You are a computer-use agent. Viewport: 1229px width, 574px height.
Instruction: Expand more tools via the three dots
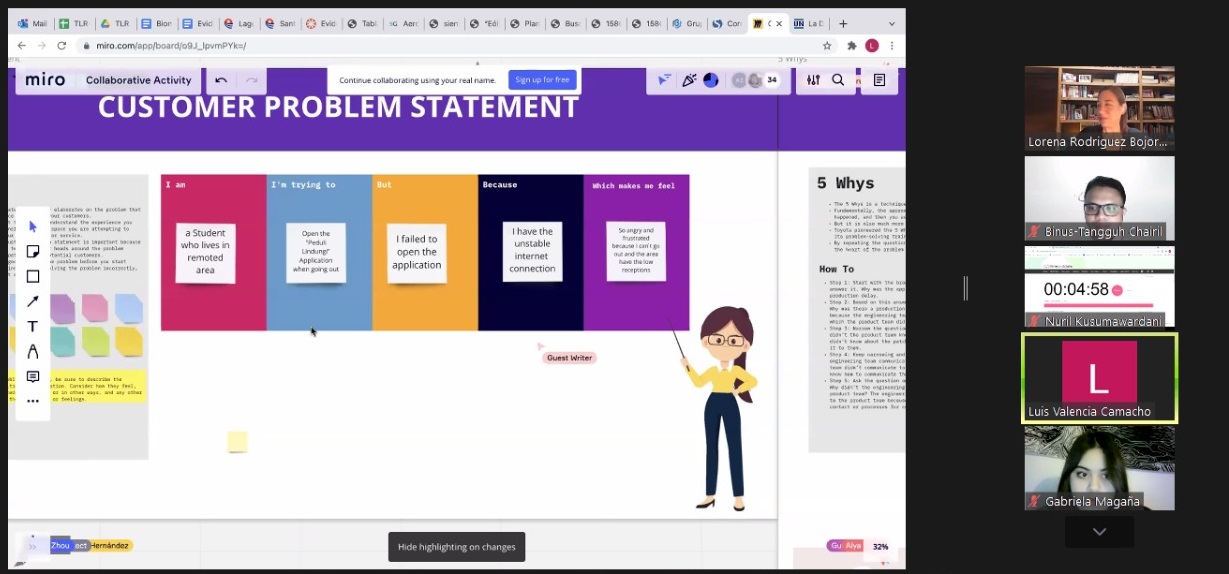33,401
